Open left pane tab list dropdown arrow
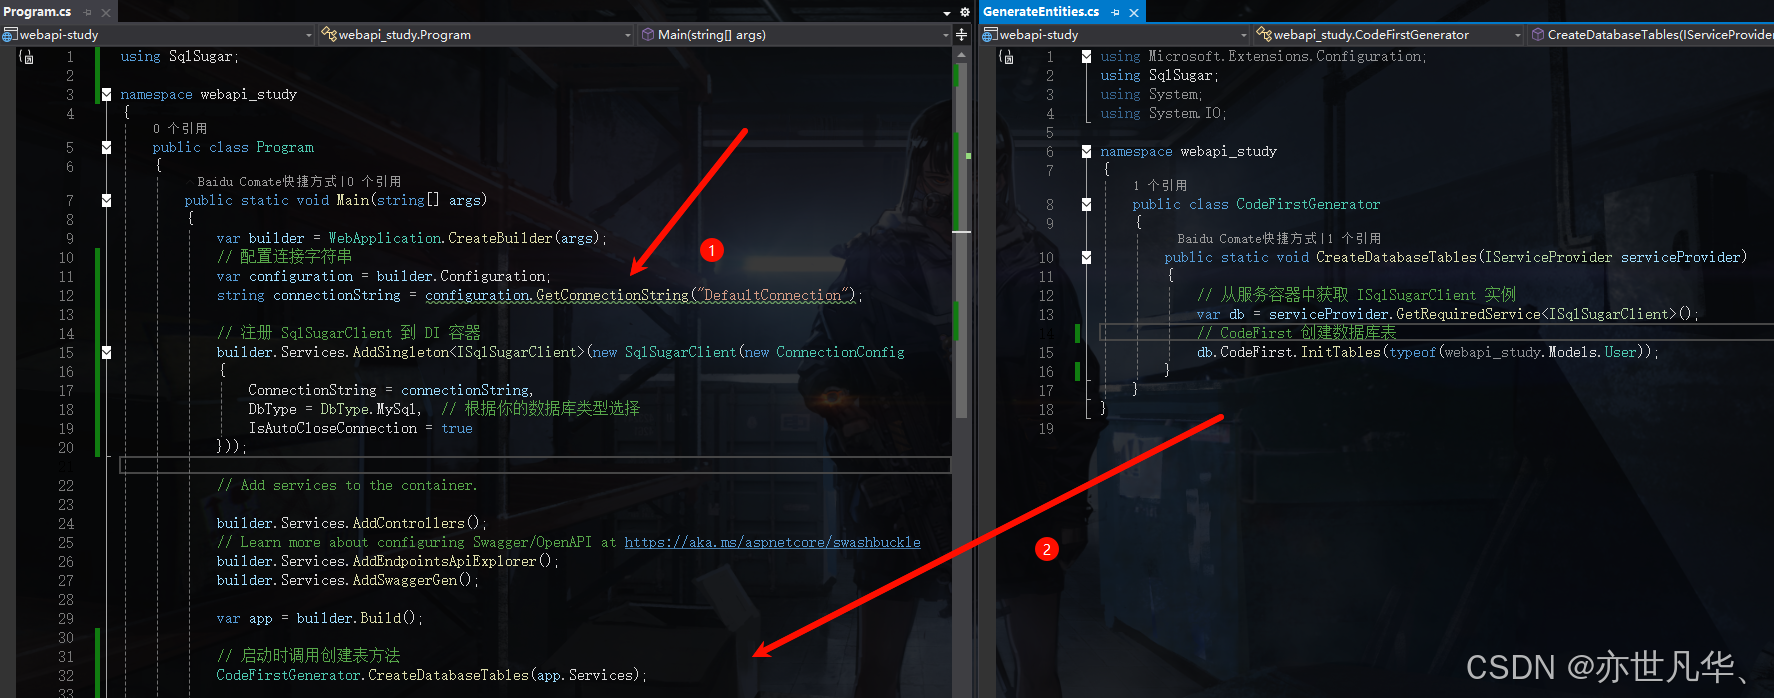 [947, 13]
